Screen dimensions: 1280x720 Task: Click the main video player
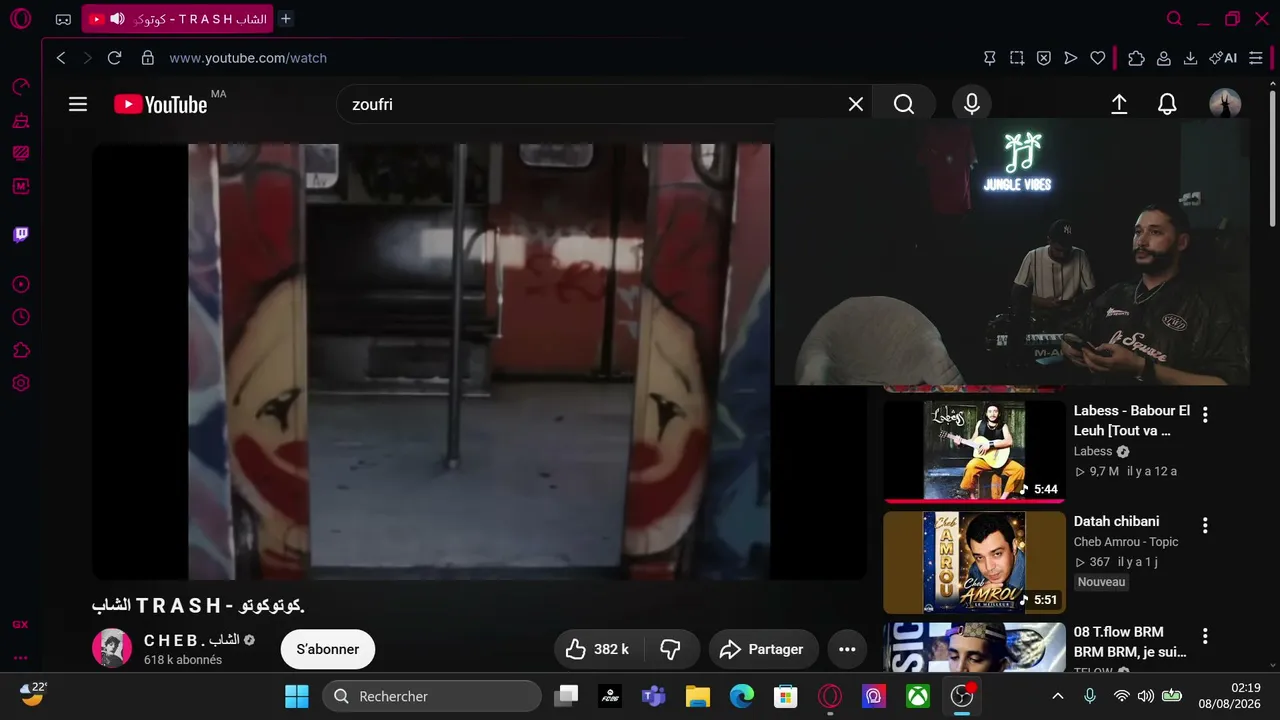pyautogui.click(x=480, y=361)
